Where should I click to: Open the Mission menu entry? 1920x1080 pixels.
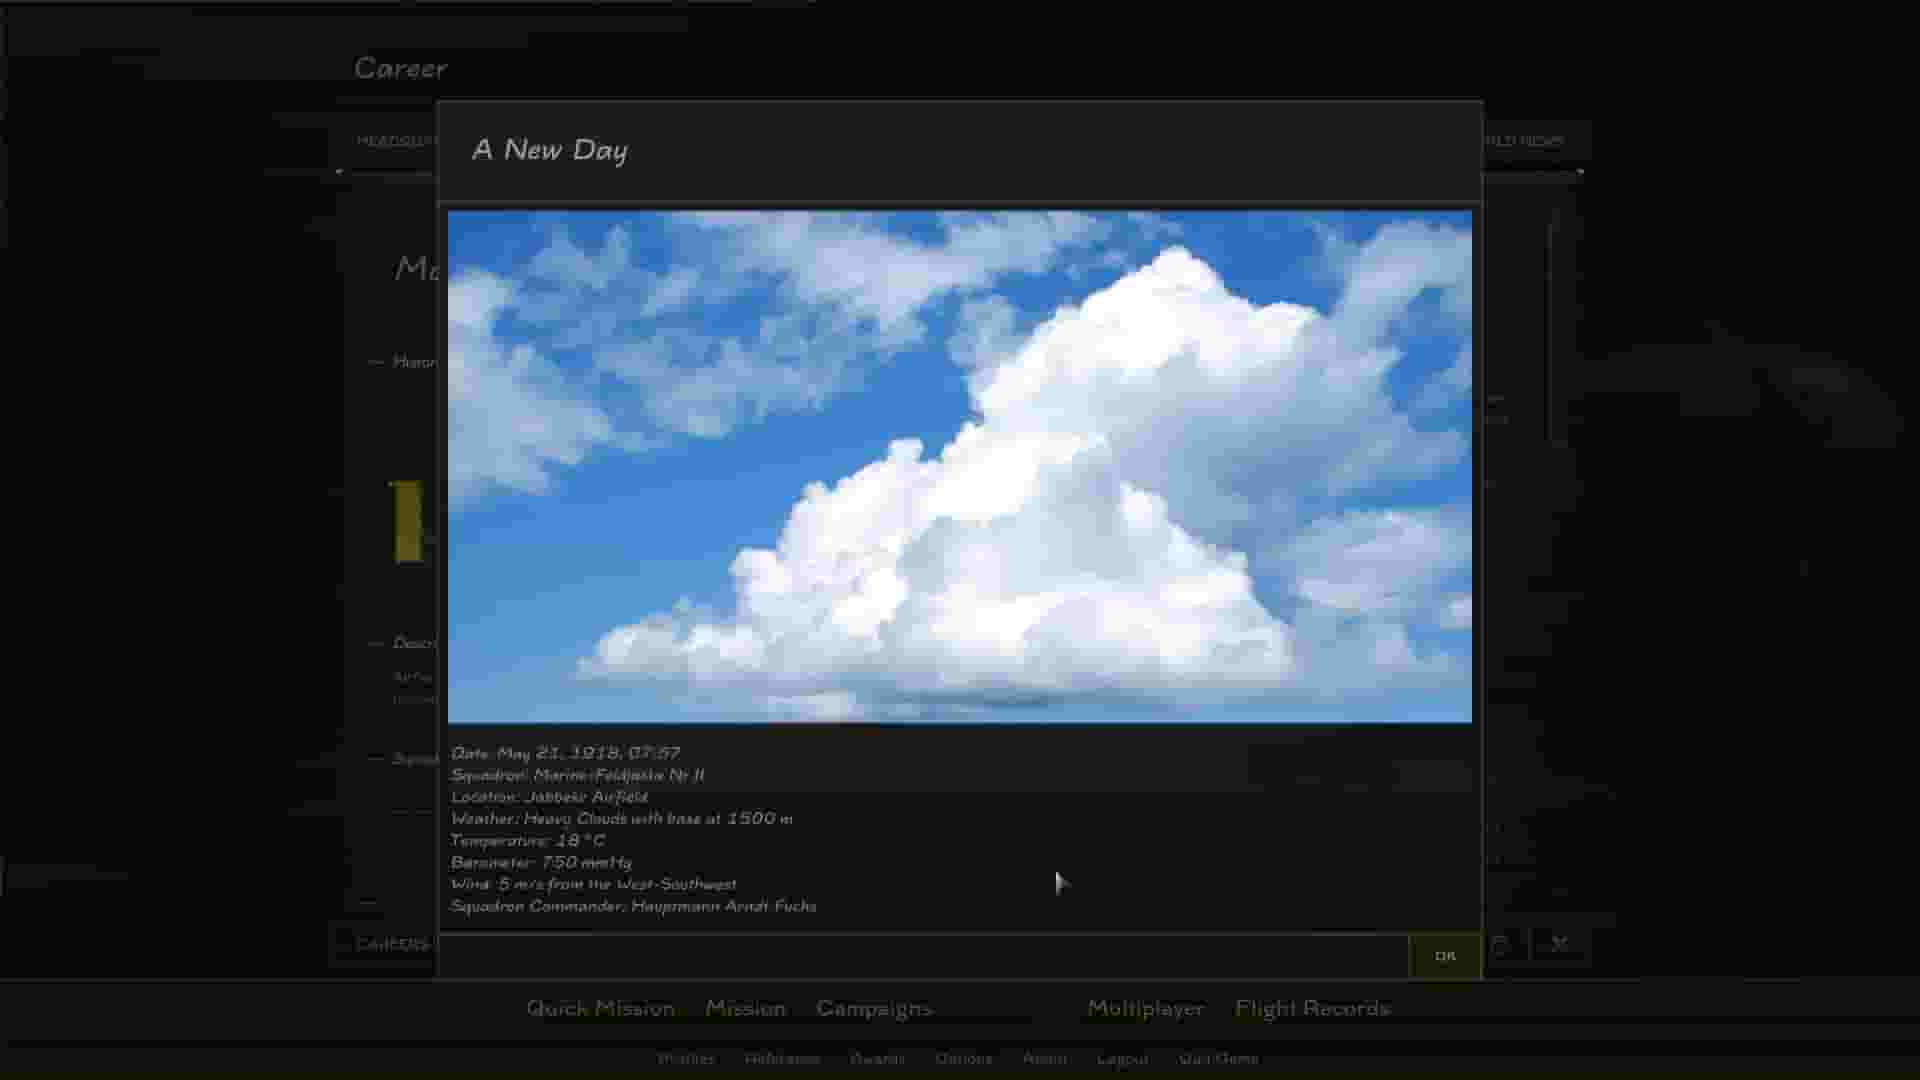pos(745,1008)
